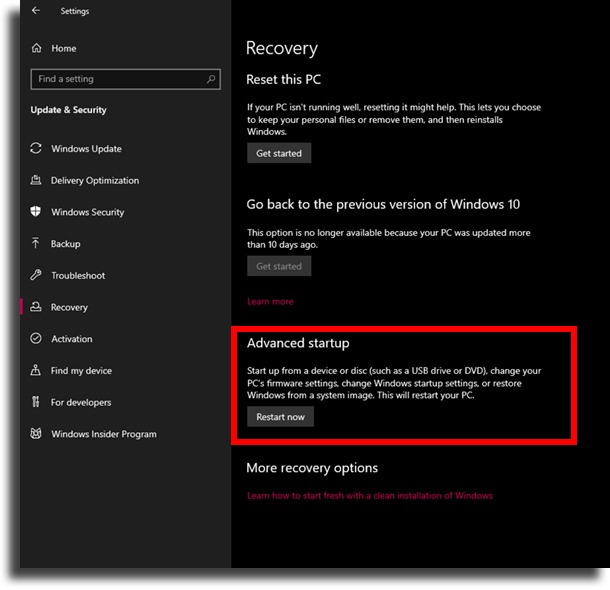Select the Recovery sidebar entry
The image size is (610, 590).
coord(69,307)
